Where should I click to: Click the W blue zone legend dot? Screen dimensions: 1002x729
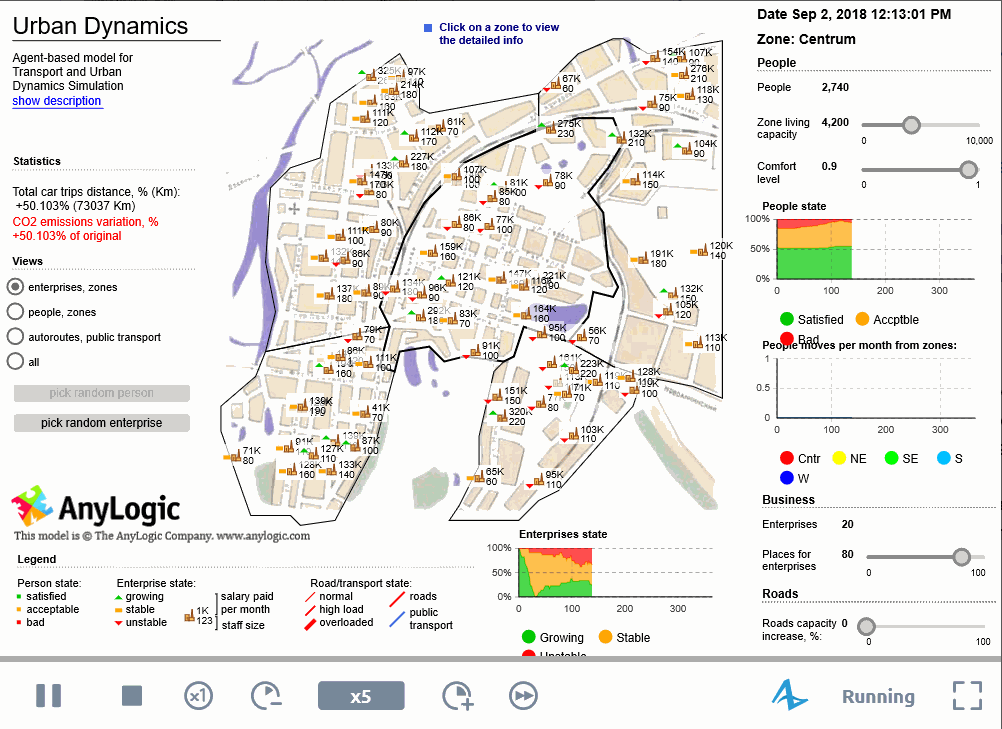787,478
